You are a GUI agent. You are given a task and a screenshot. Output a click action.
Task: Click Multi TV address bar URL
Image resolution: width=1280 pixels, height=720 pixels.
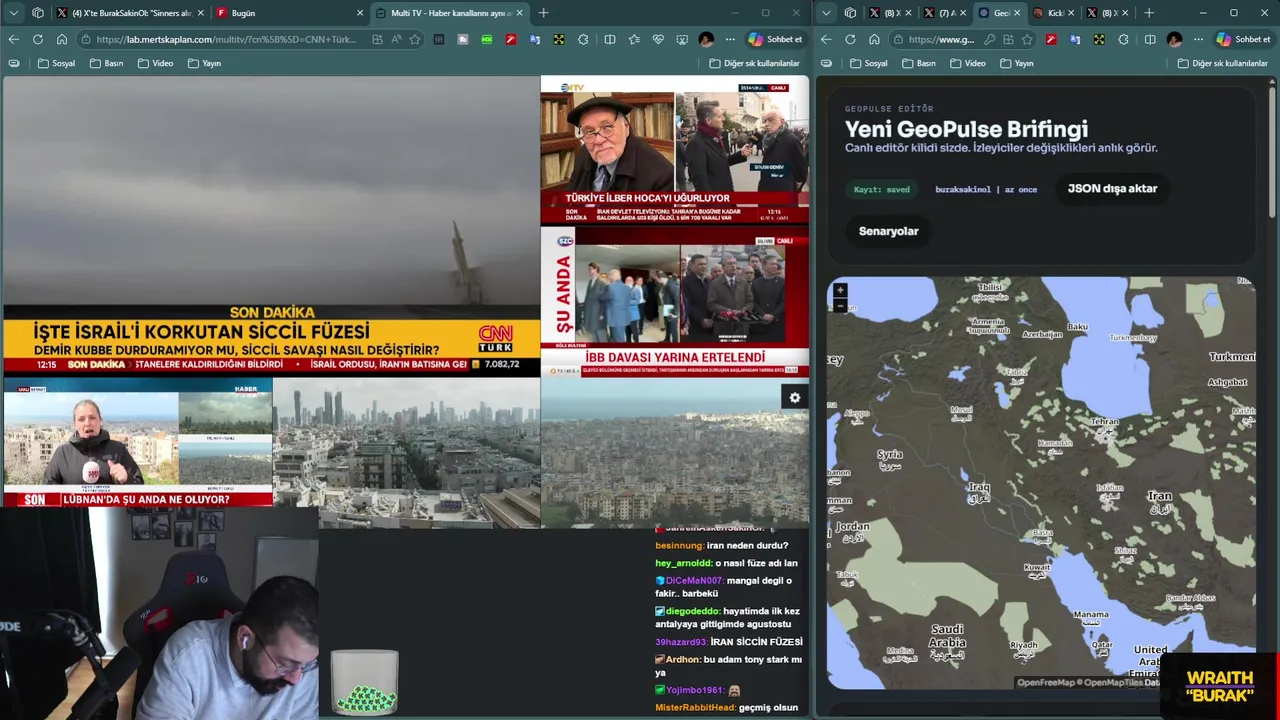pyautogui.click(x=226, y=39)
